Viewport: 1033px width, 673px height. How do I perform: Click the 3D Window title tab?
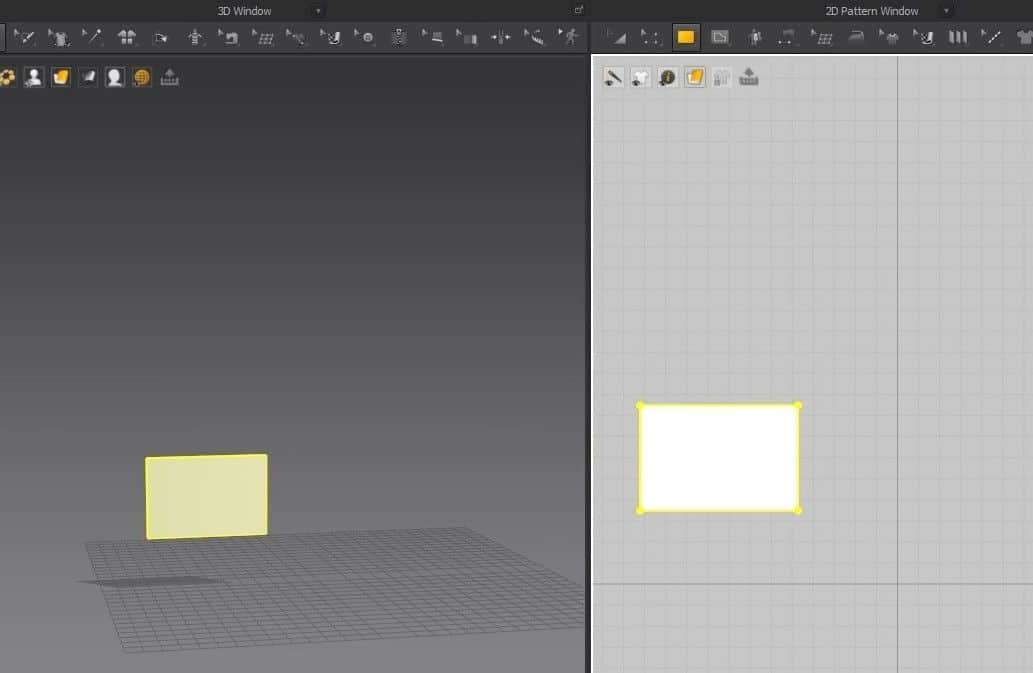click(x=244, y=11)
